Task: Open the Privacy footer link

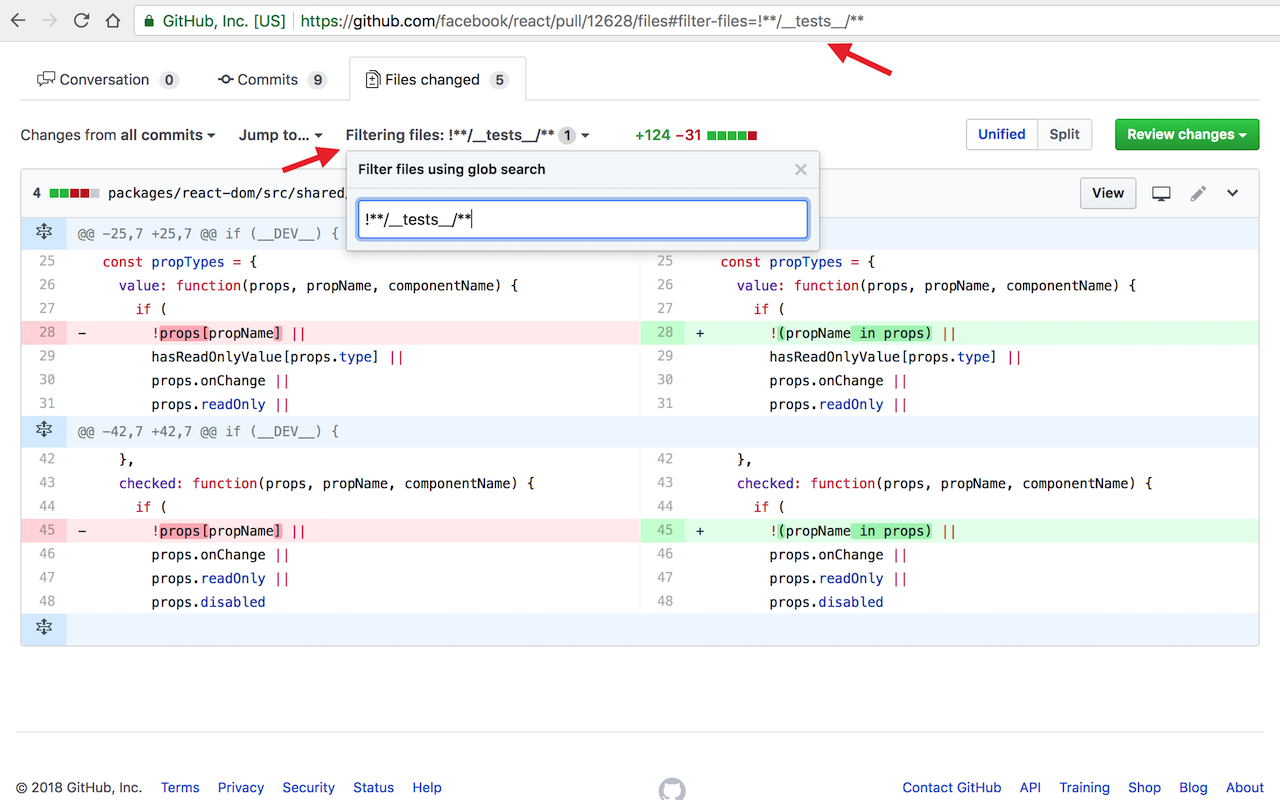Action: click(241, 788)
